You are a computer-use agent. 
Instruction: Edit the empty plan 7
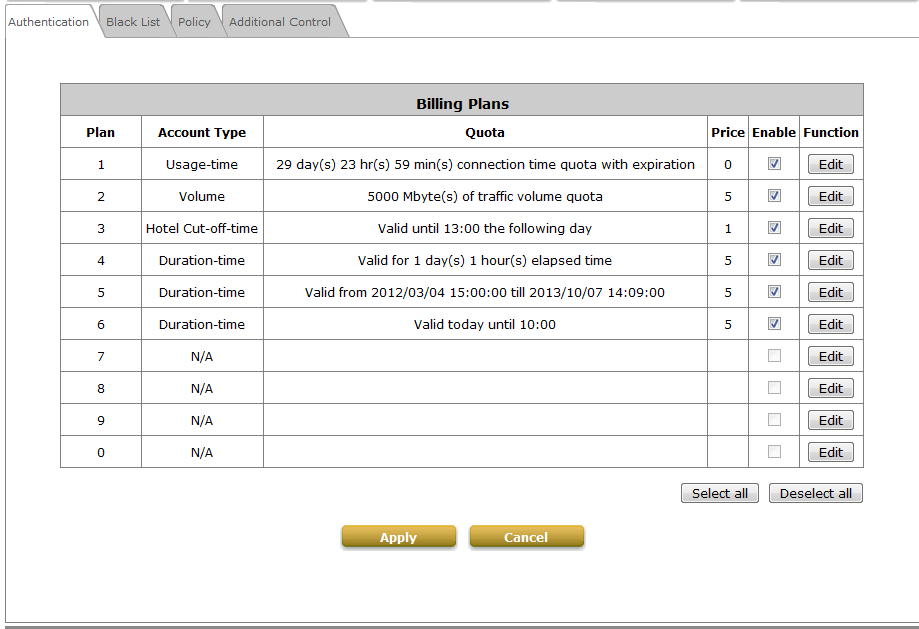pyautogui.click(x=830, y=357)
